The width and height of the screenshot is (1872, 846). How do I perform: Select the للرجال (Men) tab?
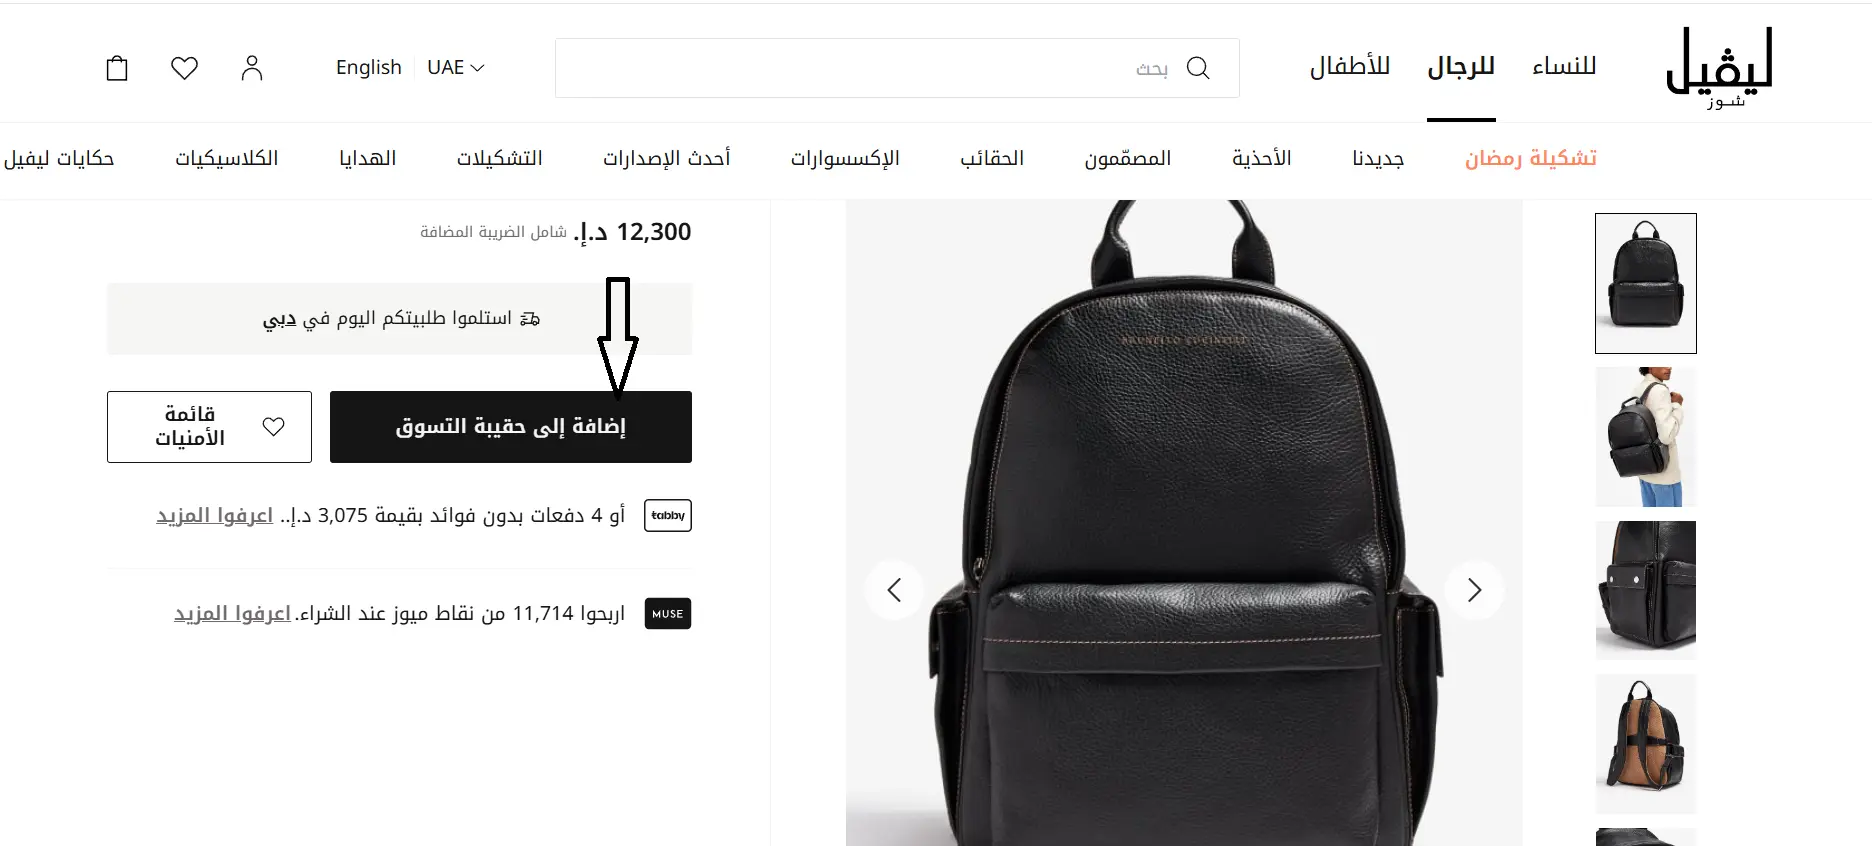click(x=1461, y=67)
